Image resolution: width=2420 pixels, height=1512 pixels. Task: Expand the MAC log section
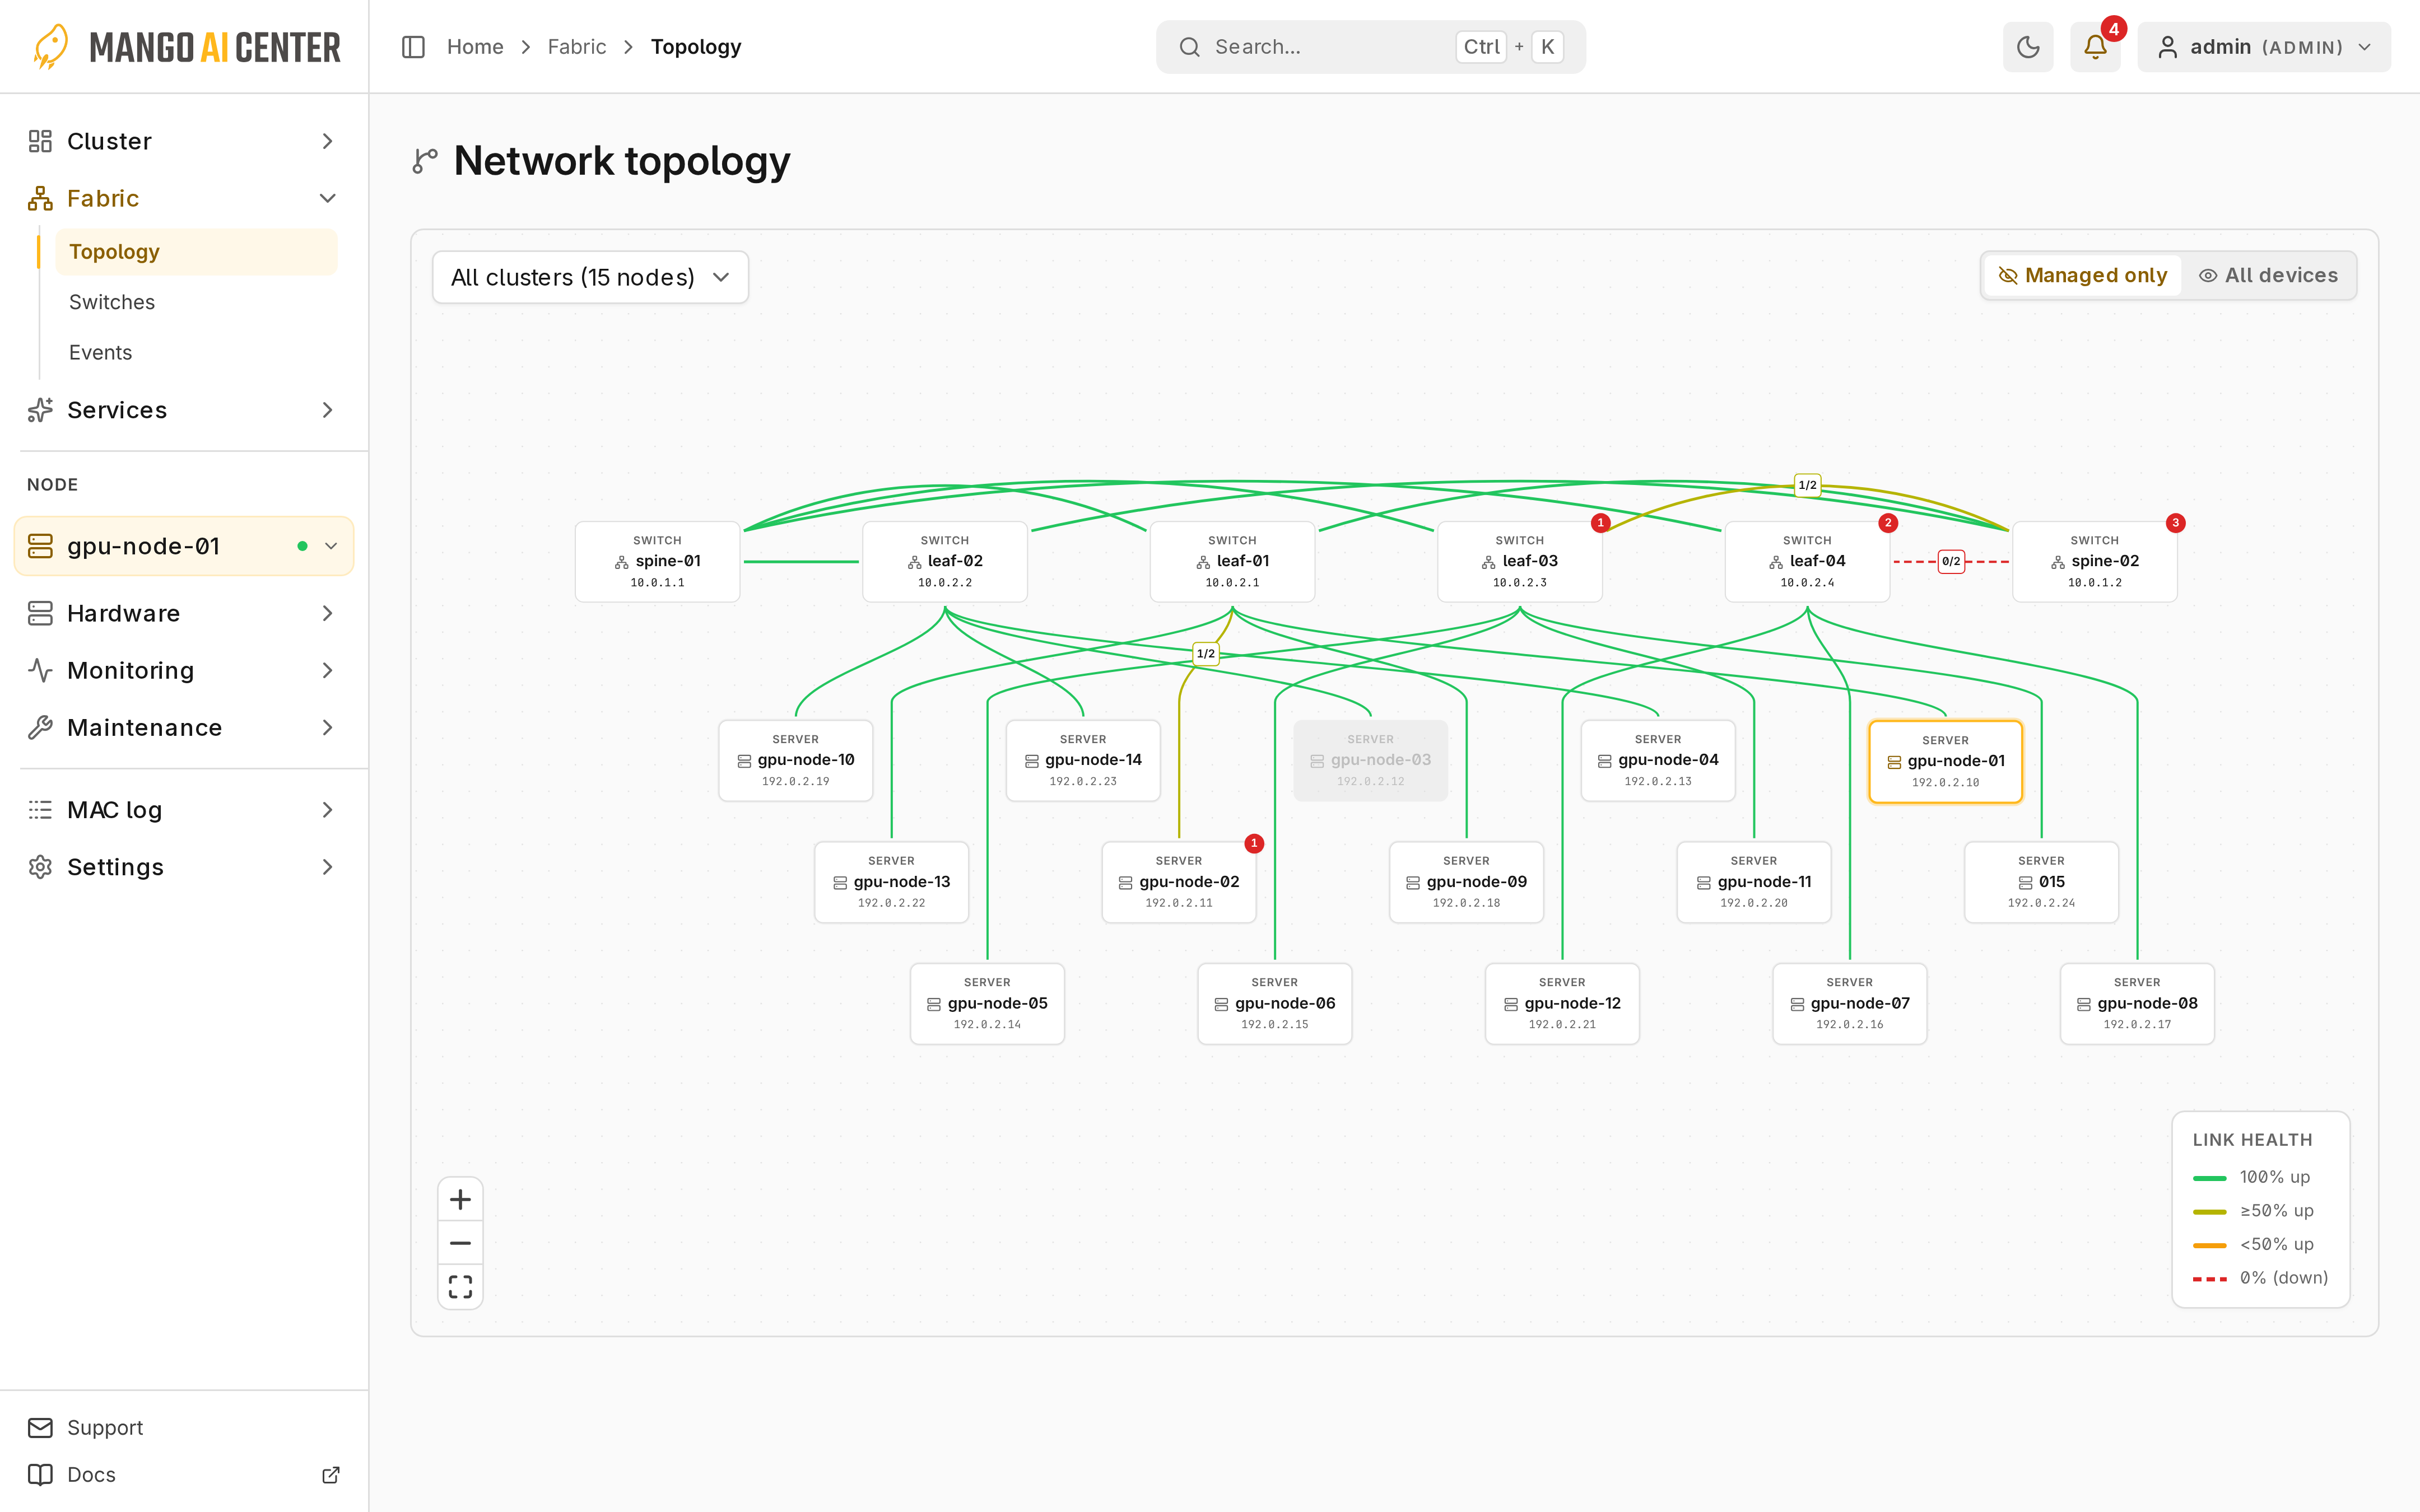pos(184,810)
